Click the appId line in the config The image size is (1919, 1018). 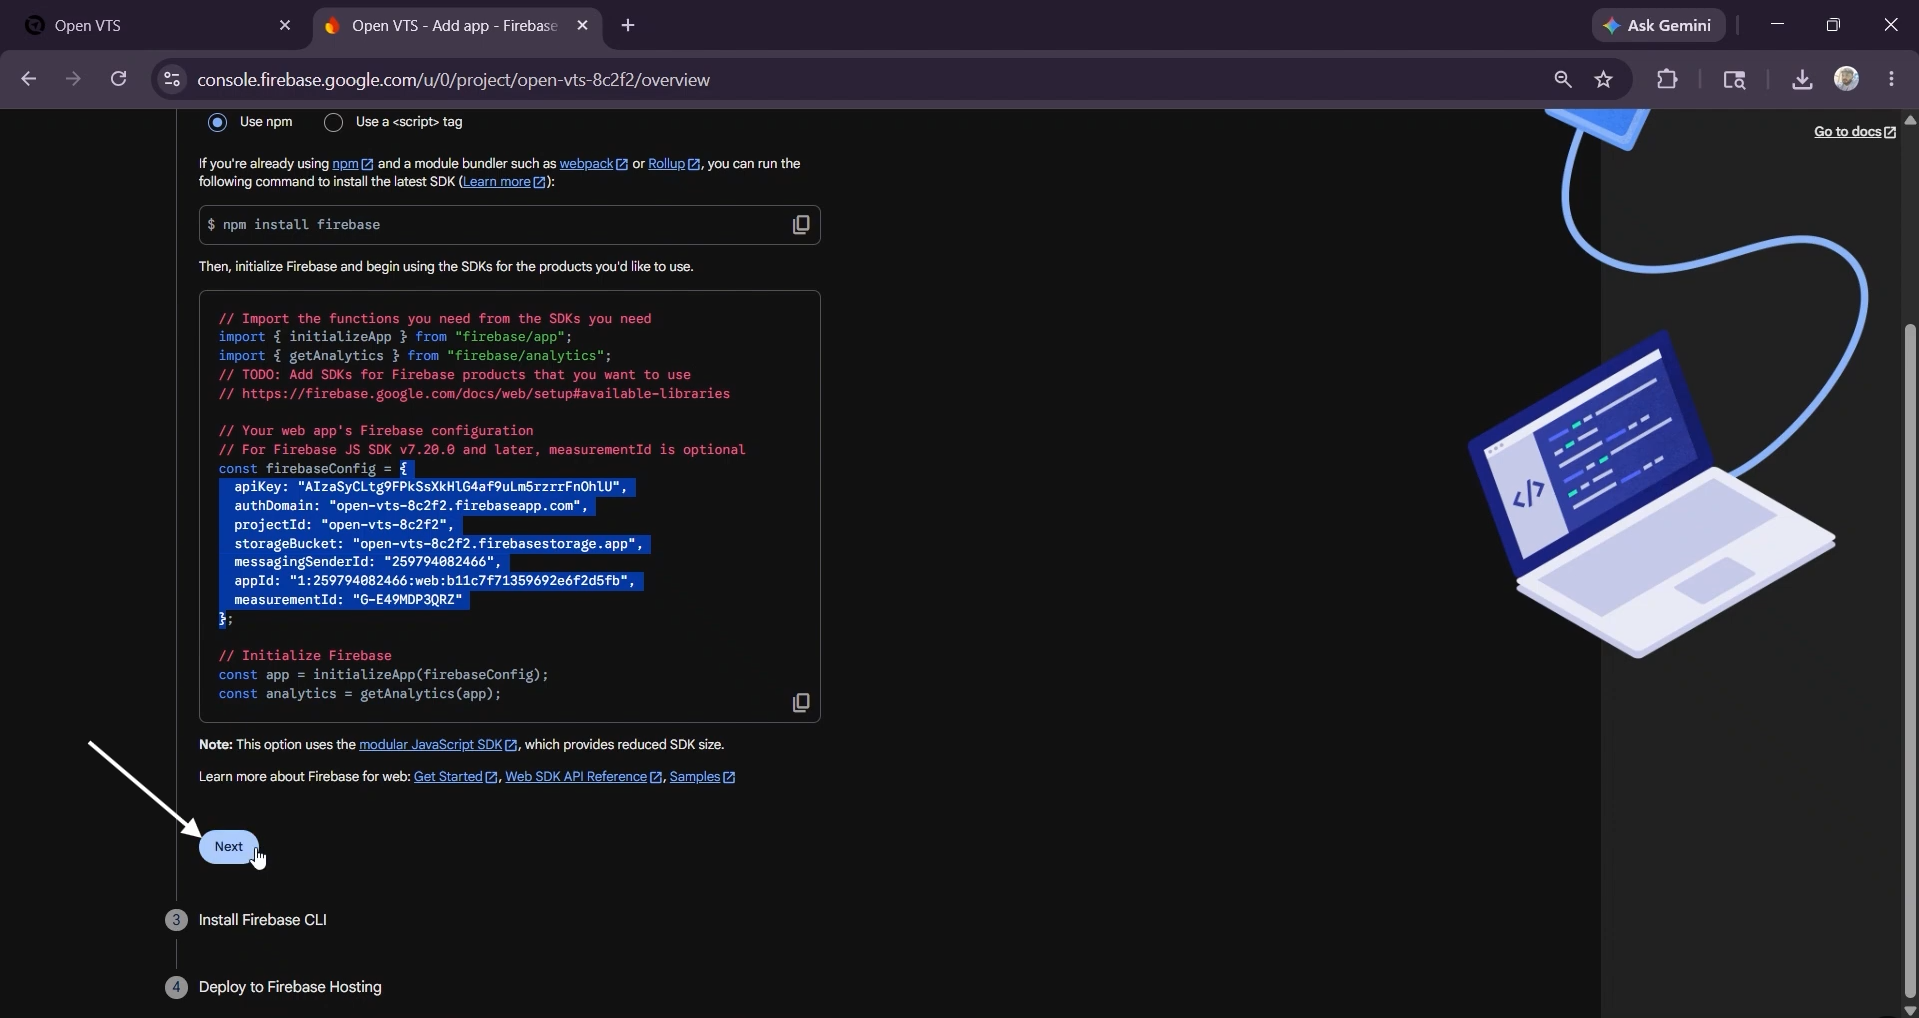click(x=435, y=581)
